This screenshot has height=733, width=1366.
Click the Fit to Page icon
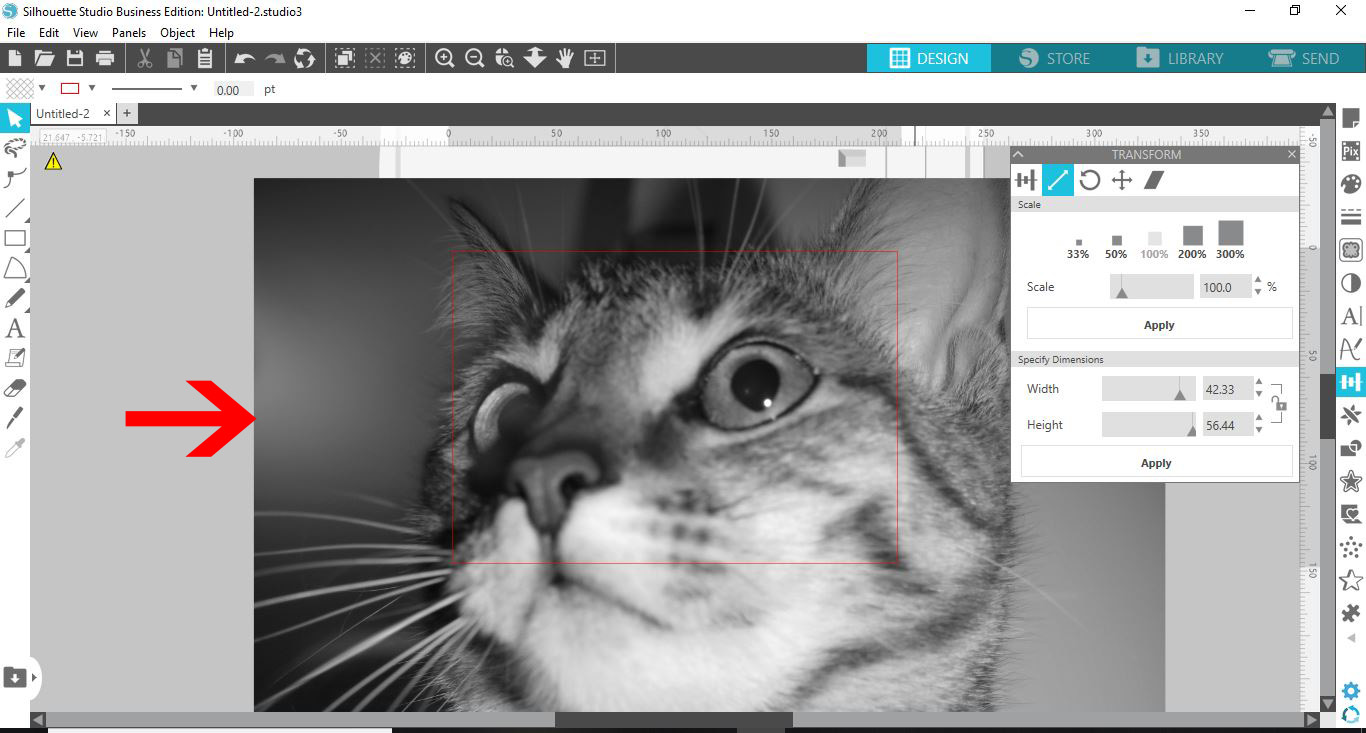[595, 59]
